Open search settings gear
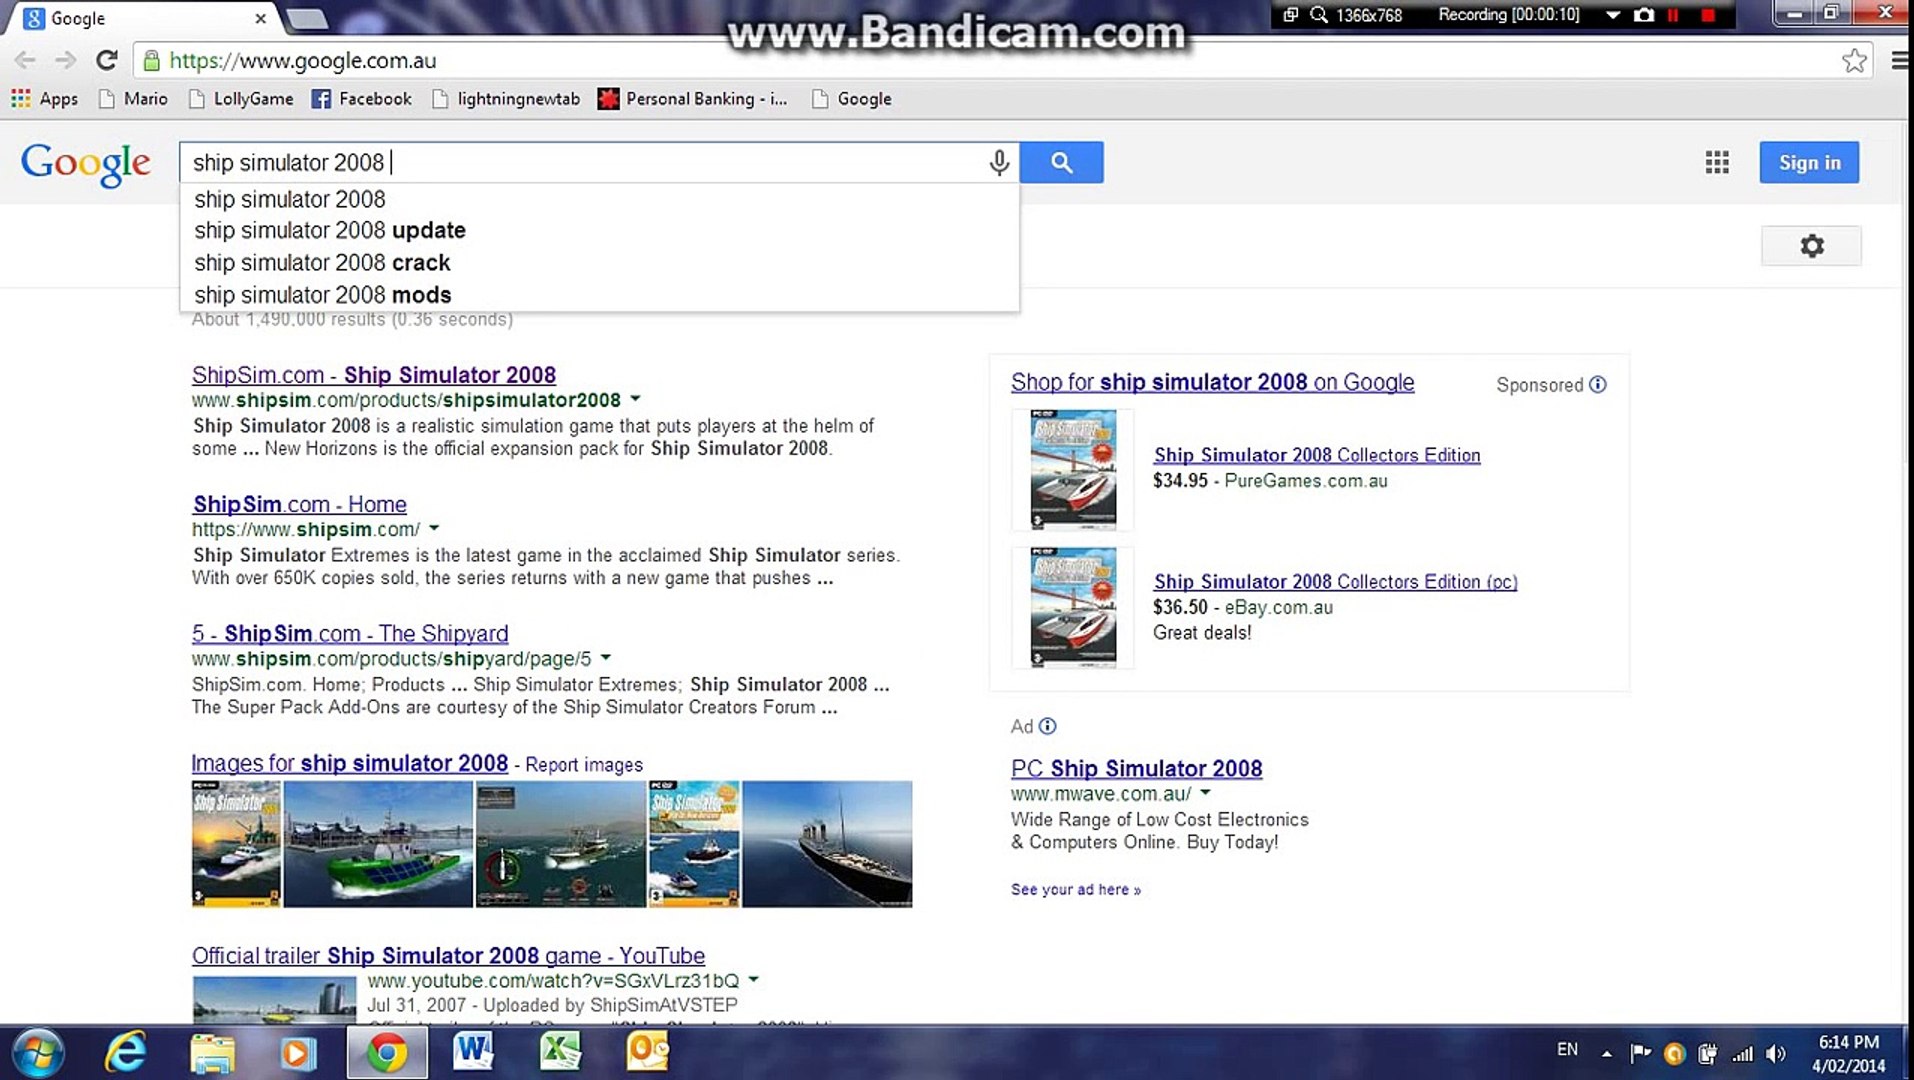This screenshot has width=1914, height=1080. click(1811, 246)
